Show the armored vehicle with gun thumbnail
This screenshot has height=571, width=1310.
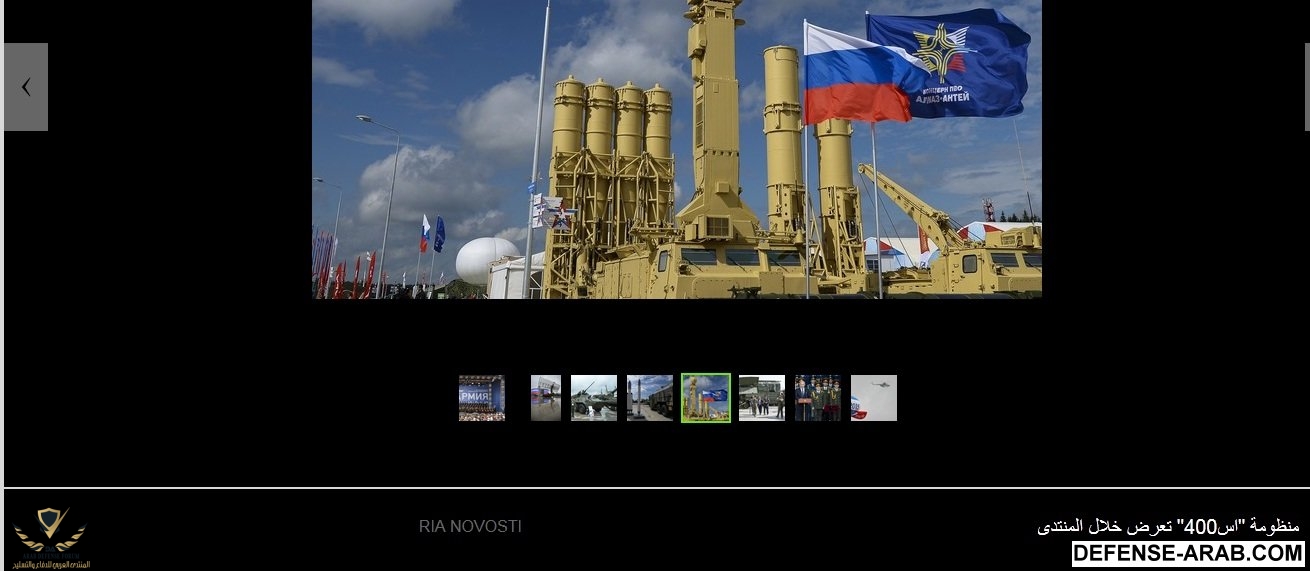594,398
